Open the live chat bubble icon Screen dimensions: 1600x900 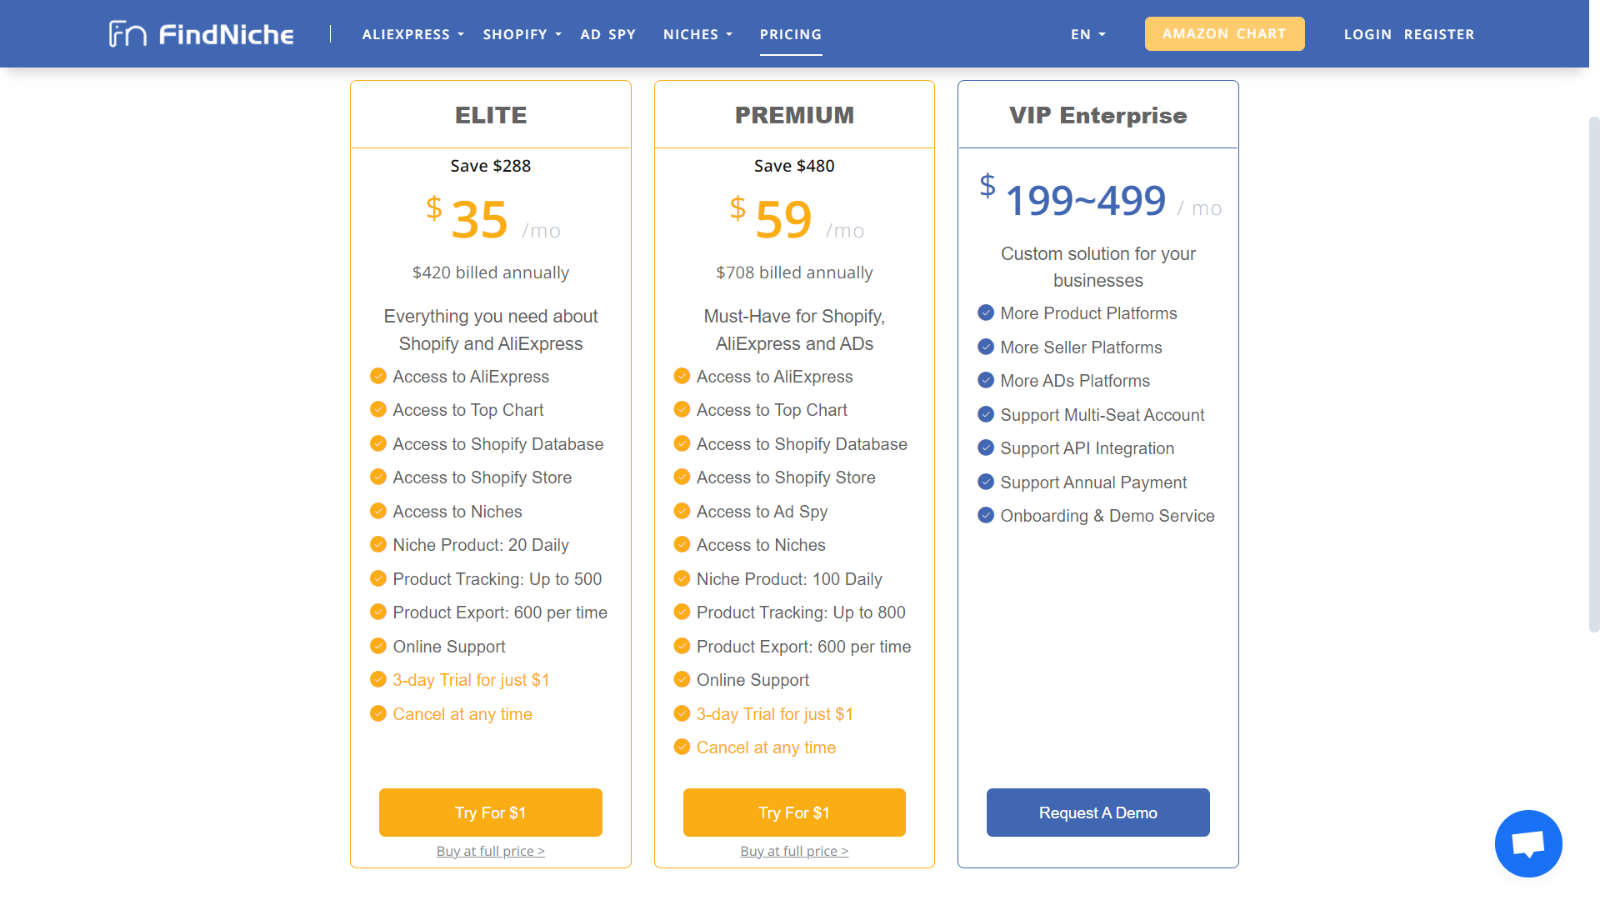pos(1528,843)
